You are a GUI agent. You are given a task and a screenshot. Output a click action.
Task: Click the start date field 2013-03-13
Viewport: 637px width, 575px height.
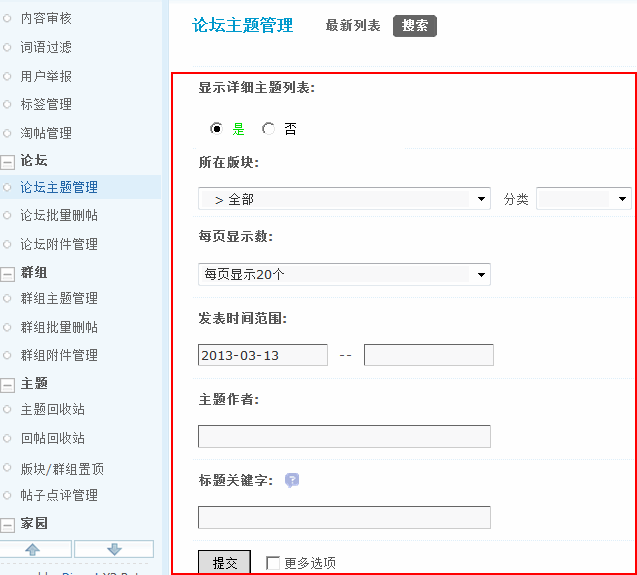[263, 355]
